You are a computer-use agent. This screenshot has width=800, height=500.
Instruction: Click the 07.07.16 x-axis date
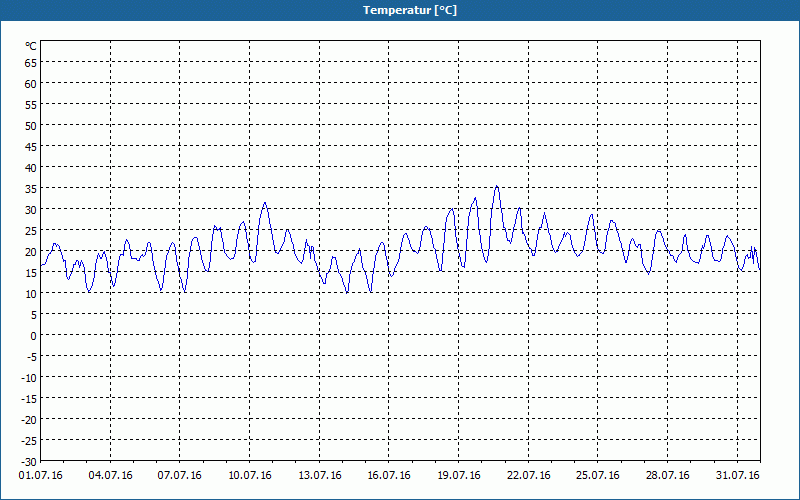pos(180,475)
